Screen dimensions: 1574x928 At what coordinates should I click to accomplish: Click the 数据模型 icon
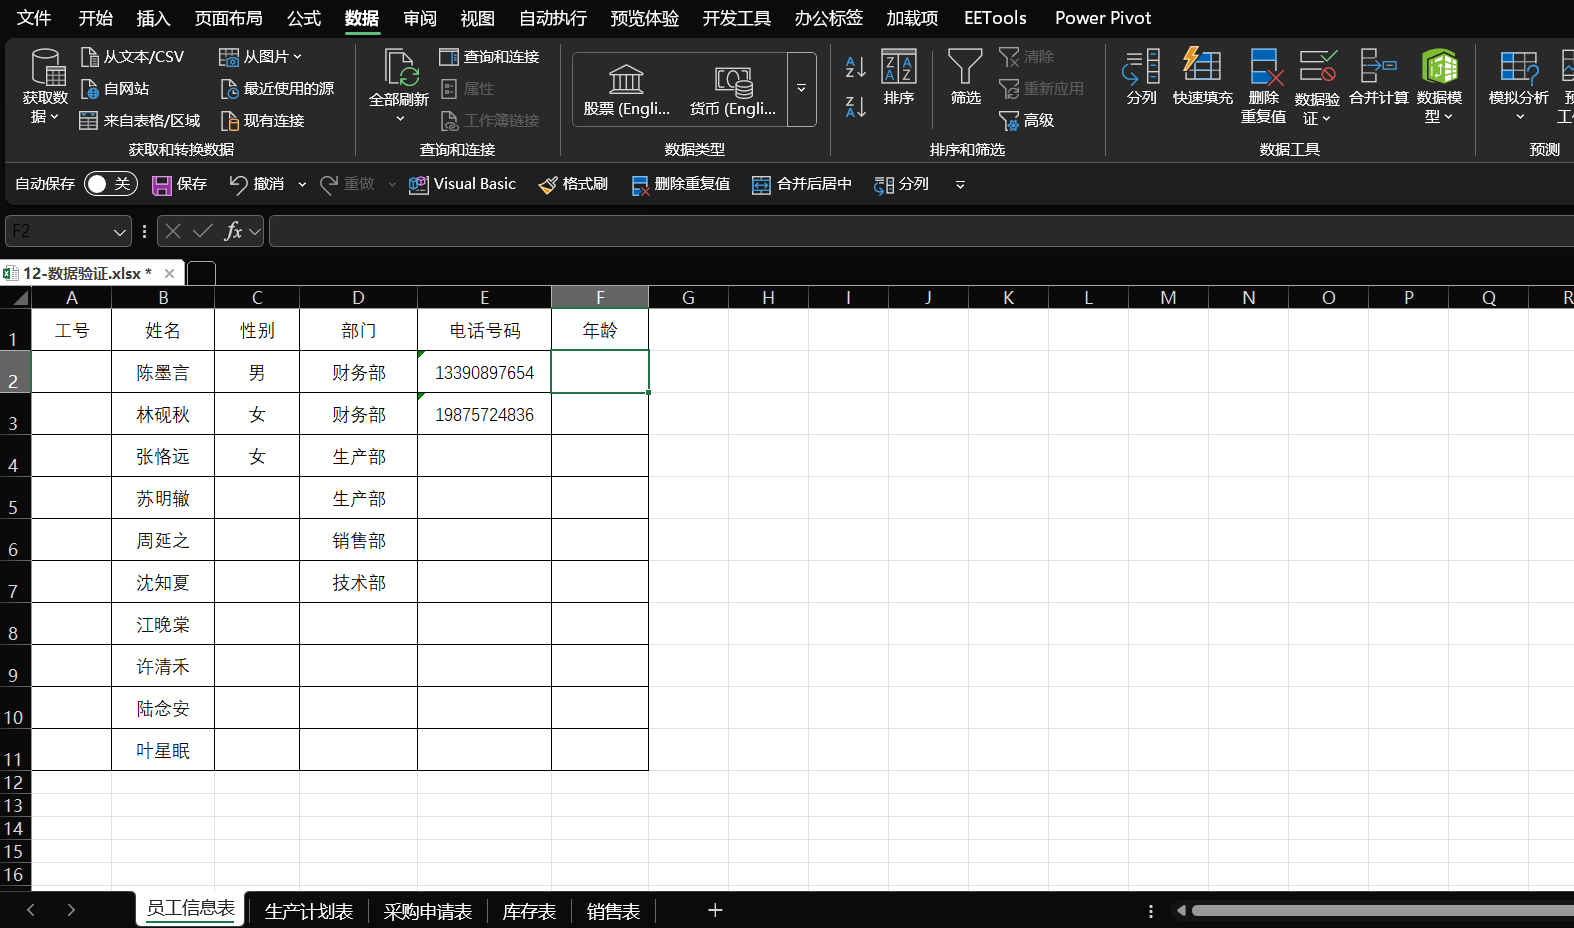[x=1440, y=66]
